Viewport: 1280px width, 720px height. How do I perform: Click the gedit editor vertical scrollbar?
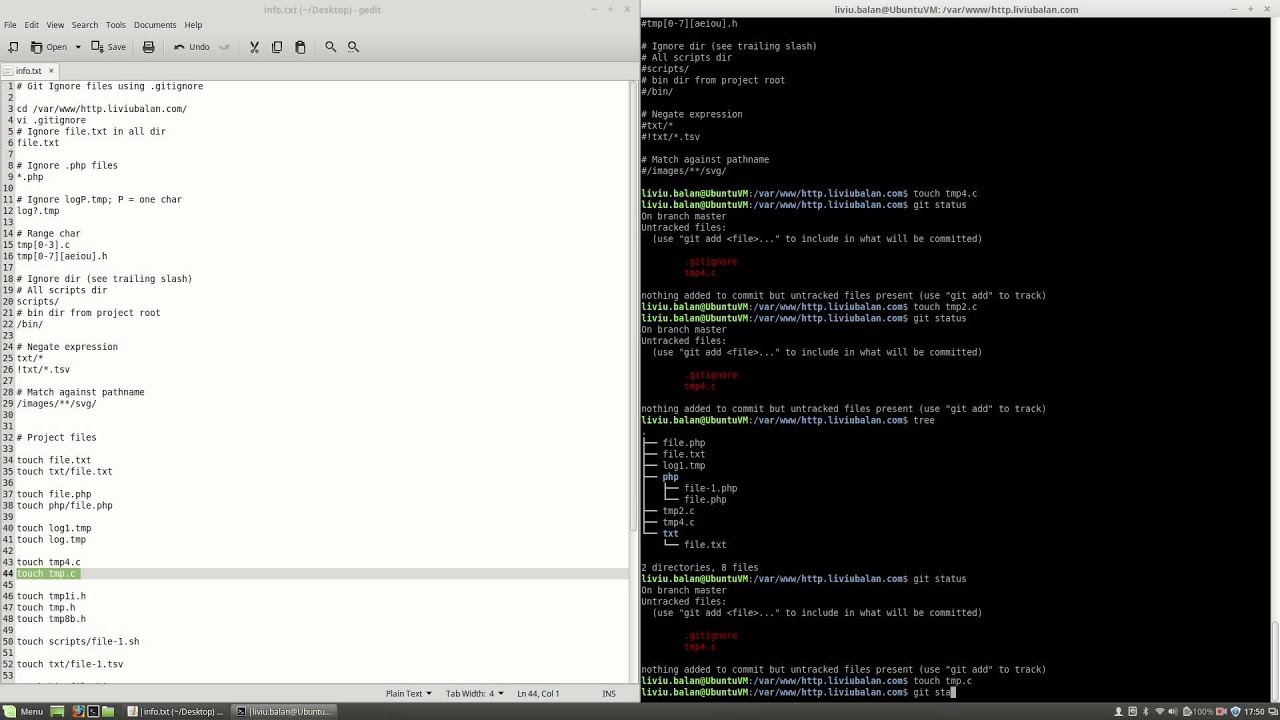click(633, 305)
